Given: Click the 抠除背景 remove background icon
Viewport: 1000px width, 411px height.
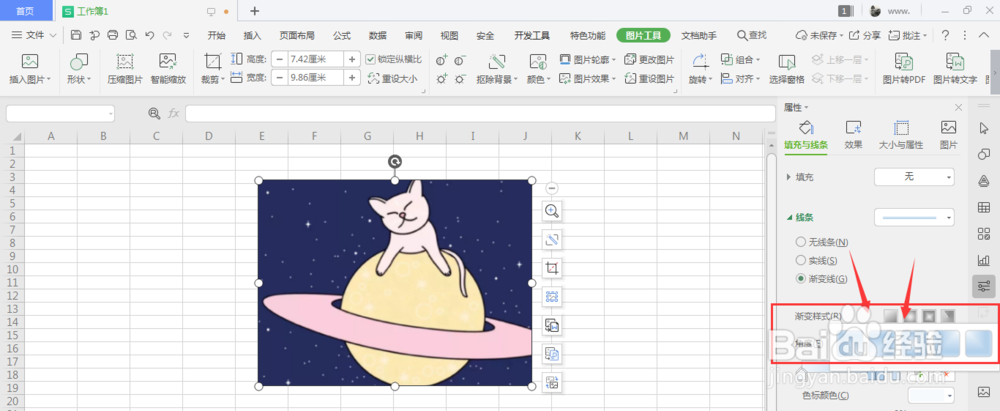Looking at the screenshot, I should click(497, 61).
